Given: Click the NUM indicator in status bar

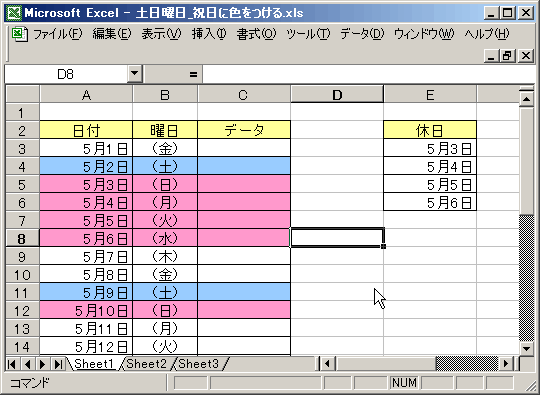Looking at the screenshot, I should (404, 383).
